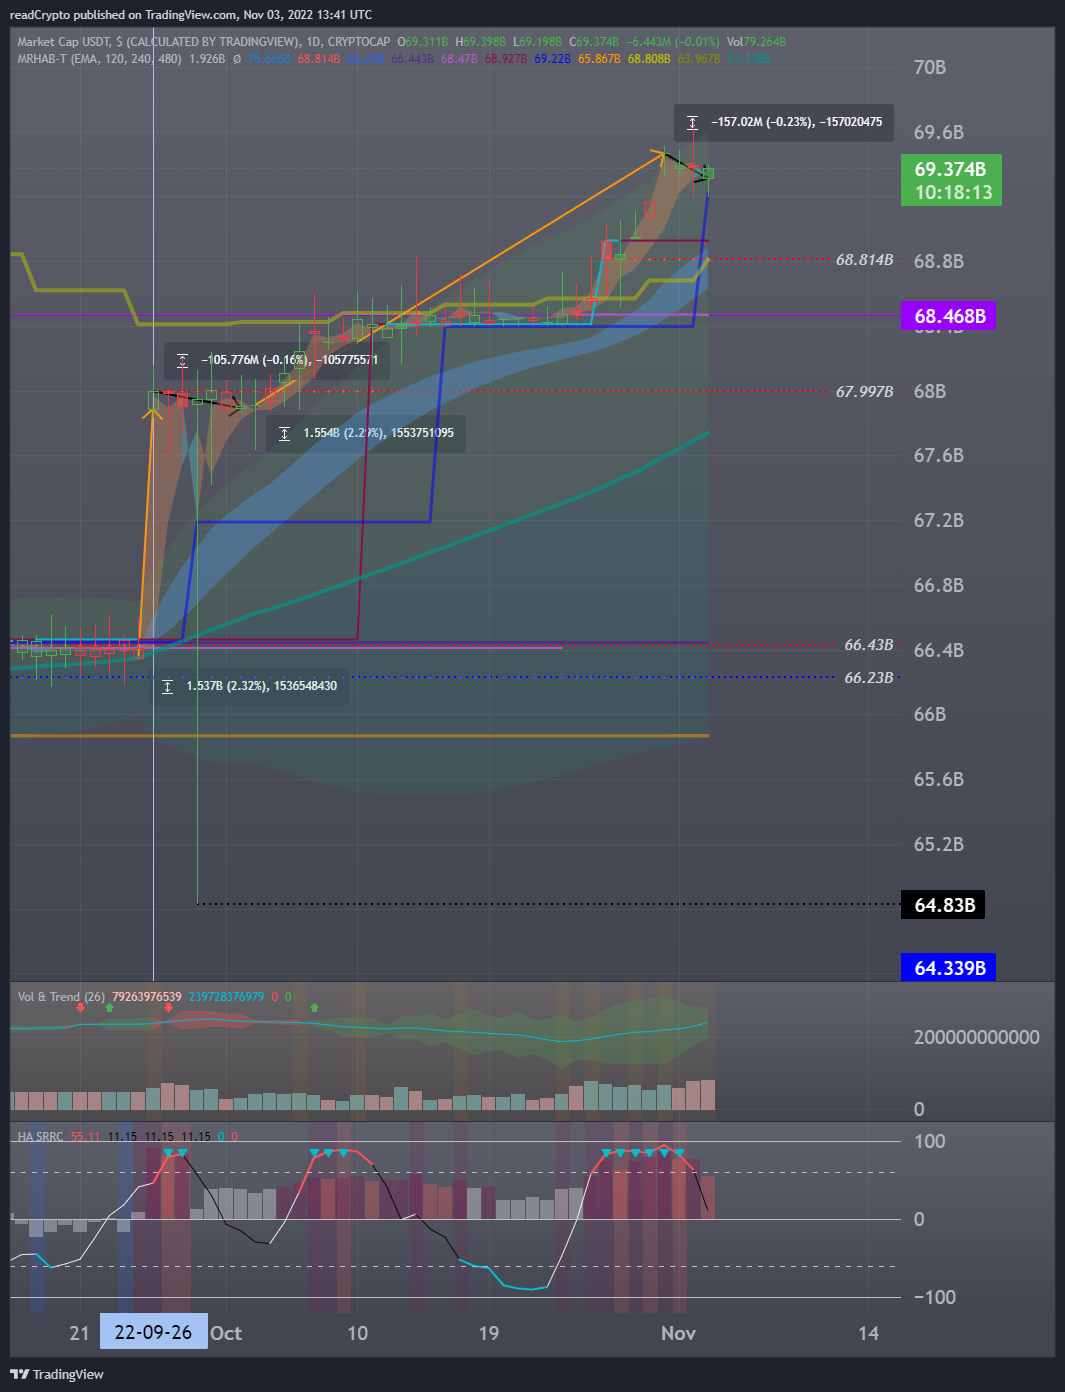The image size is (1065, 1392).
Task: Click the 100 axis label in HA SRRC pane
Action: tap(929, 1141)
